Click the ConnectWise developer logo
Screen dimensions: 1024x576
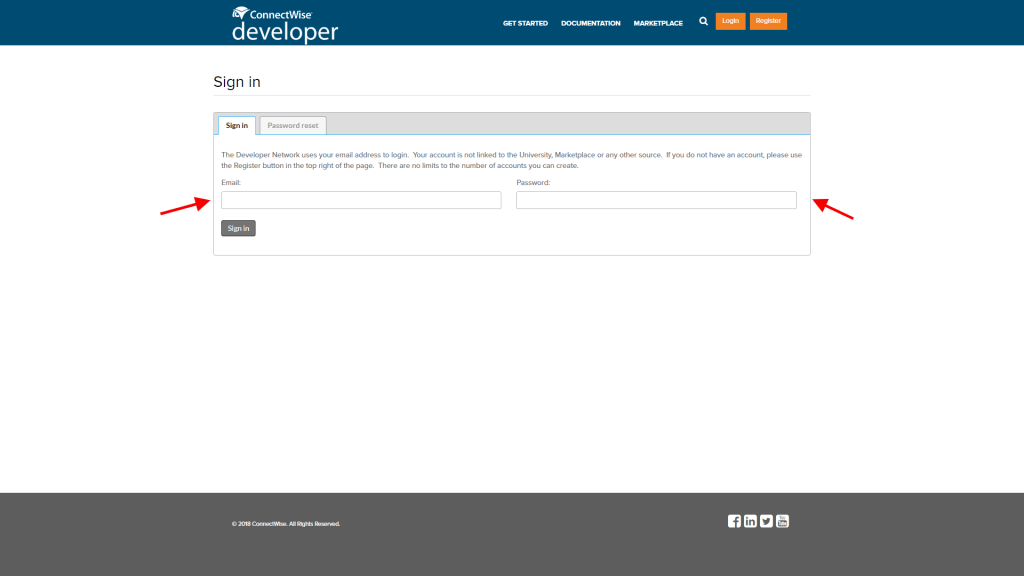pyautogui.click(x=284, y=22)
